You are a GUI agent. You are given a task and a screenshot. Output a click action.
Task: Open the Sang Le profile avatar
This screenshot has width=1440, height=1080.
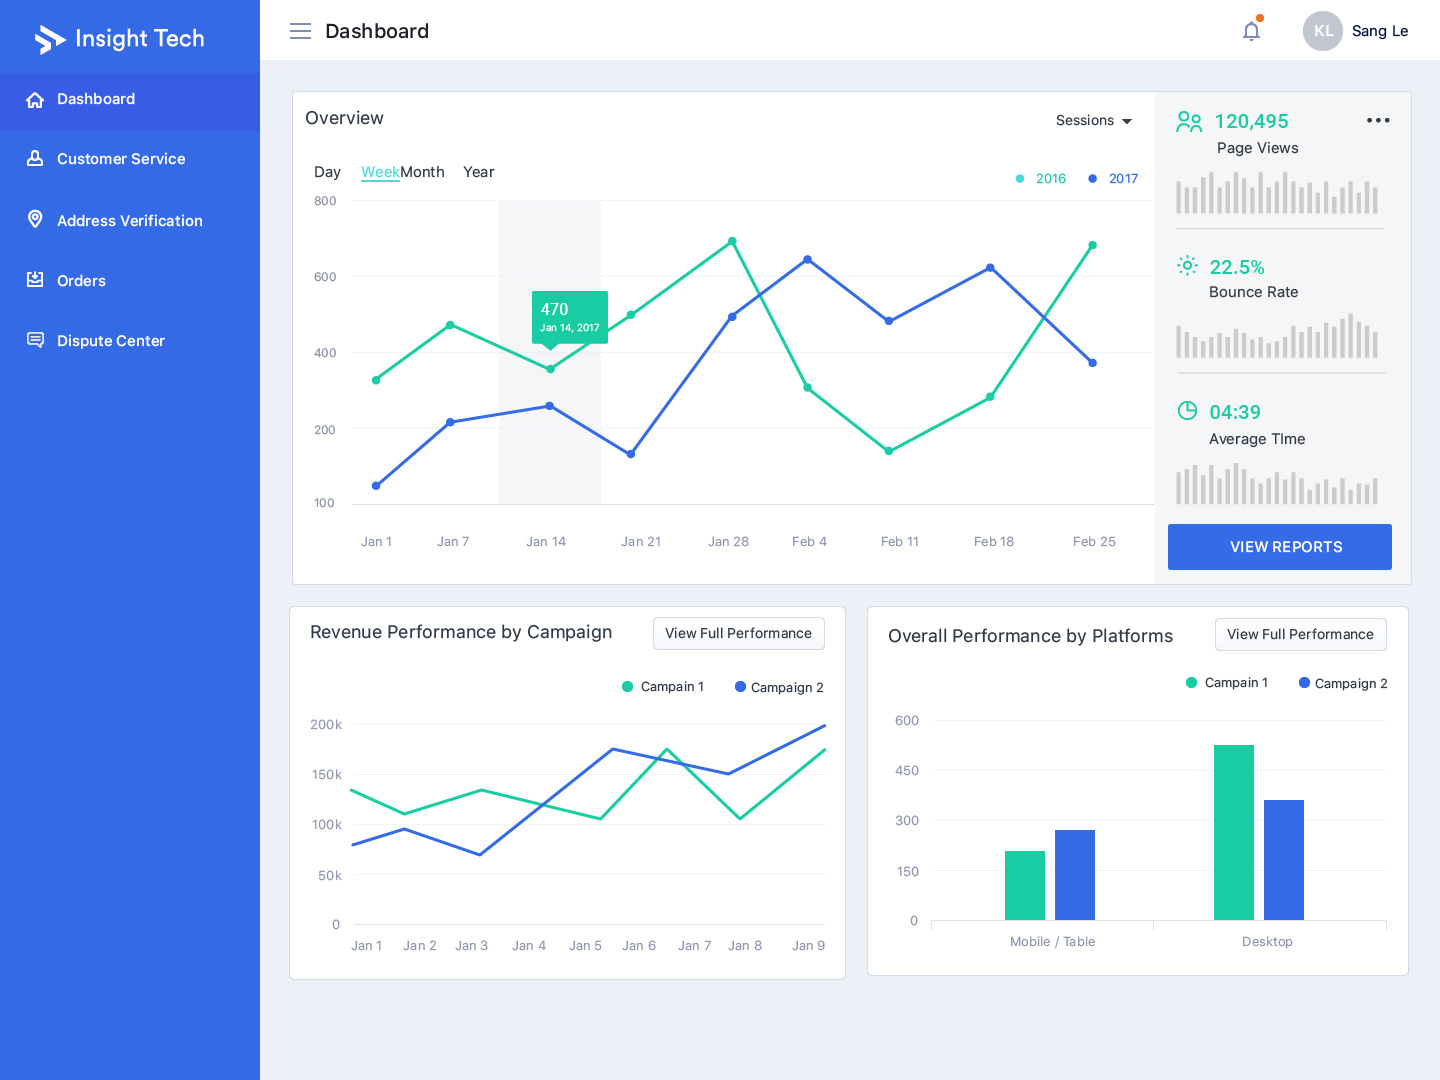(1322, 31)
